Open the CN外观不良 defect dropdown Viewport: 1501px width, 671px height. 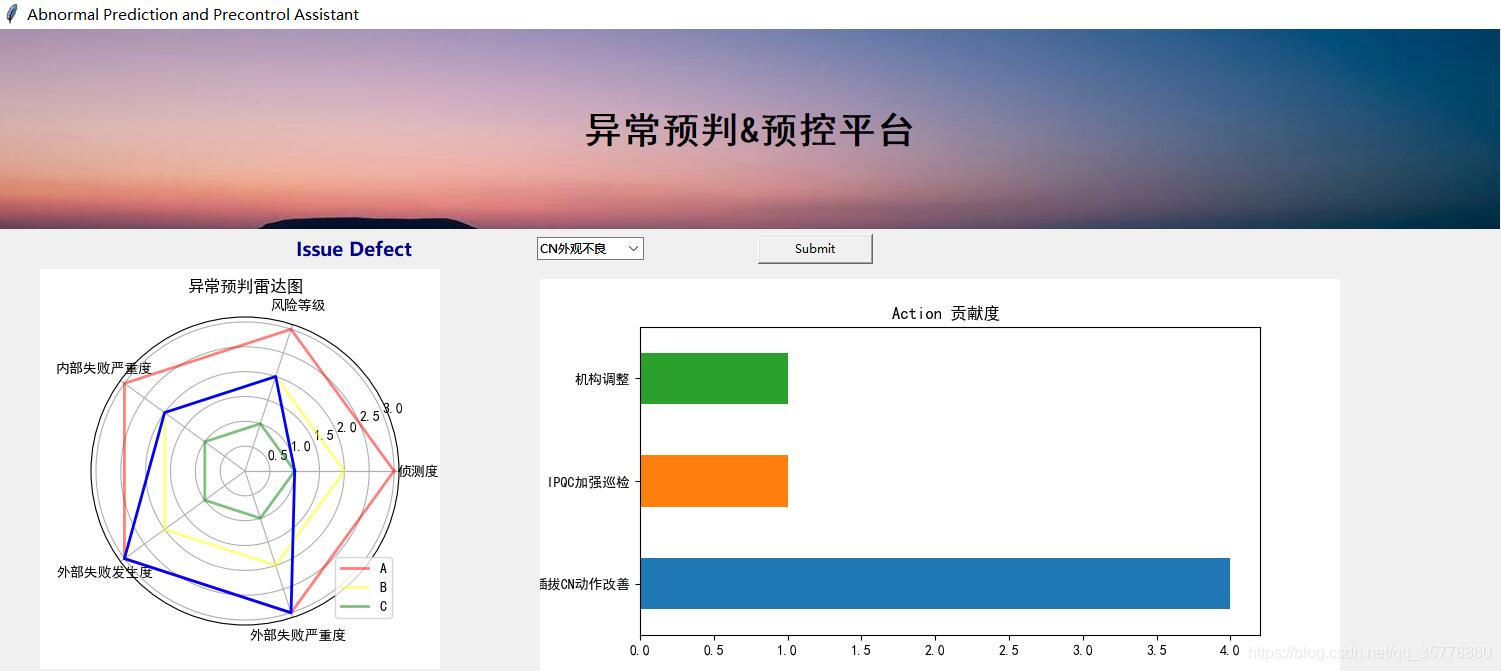tap(590, 249)
